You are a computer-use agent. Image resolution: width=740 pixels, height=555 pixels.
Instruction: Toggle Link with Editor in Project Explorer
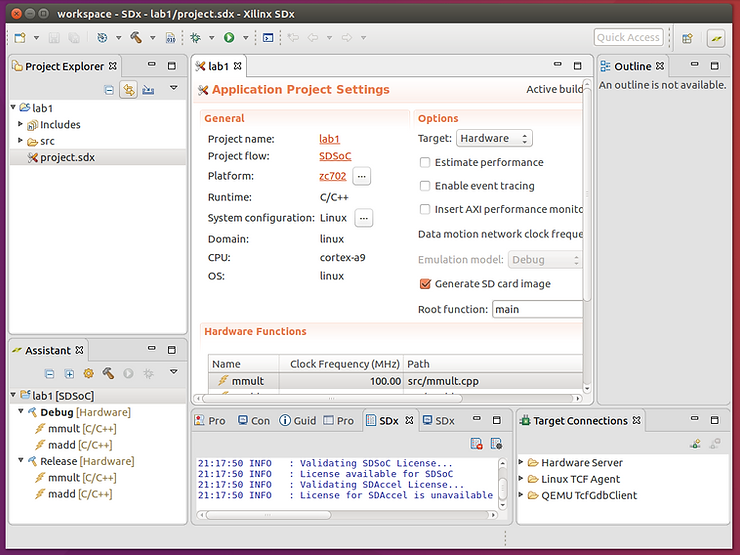pyautogui.click(x=128, y=90)
